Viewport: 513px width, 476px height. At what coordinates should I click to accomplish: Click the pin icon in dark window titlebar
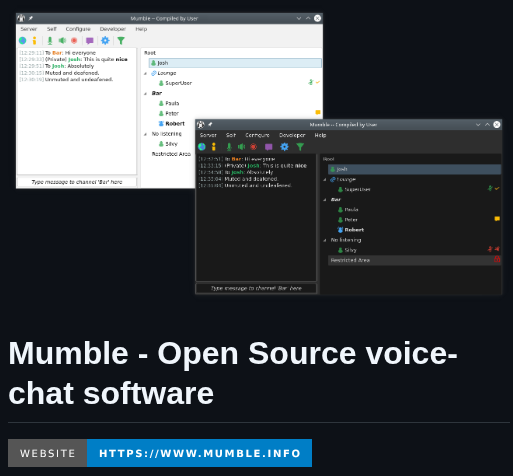pyautogui.click(x=210, y=124)
